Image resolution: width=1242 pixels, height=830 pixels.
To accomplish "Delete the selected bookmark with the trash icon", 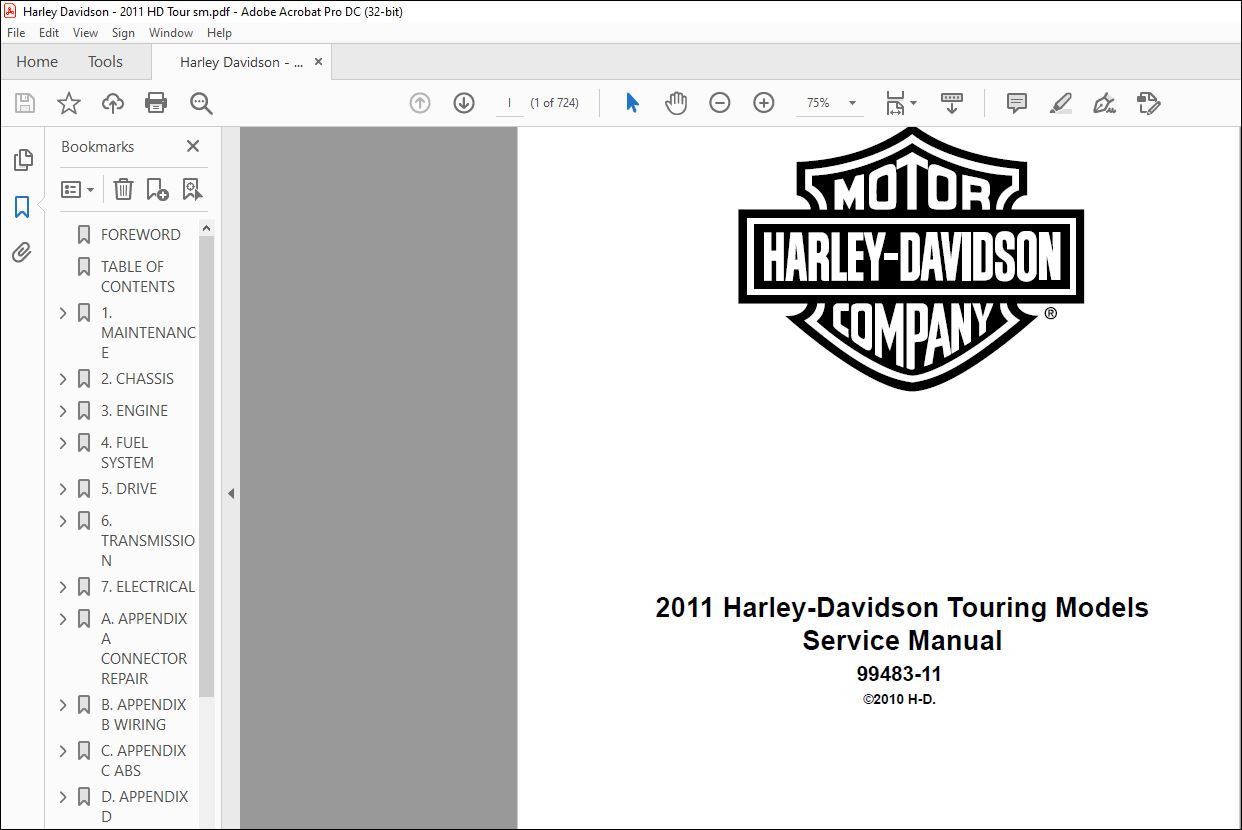I will point(123,189).
